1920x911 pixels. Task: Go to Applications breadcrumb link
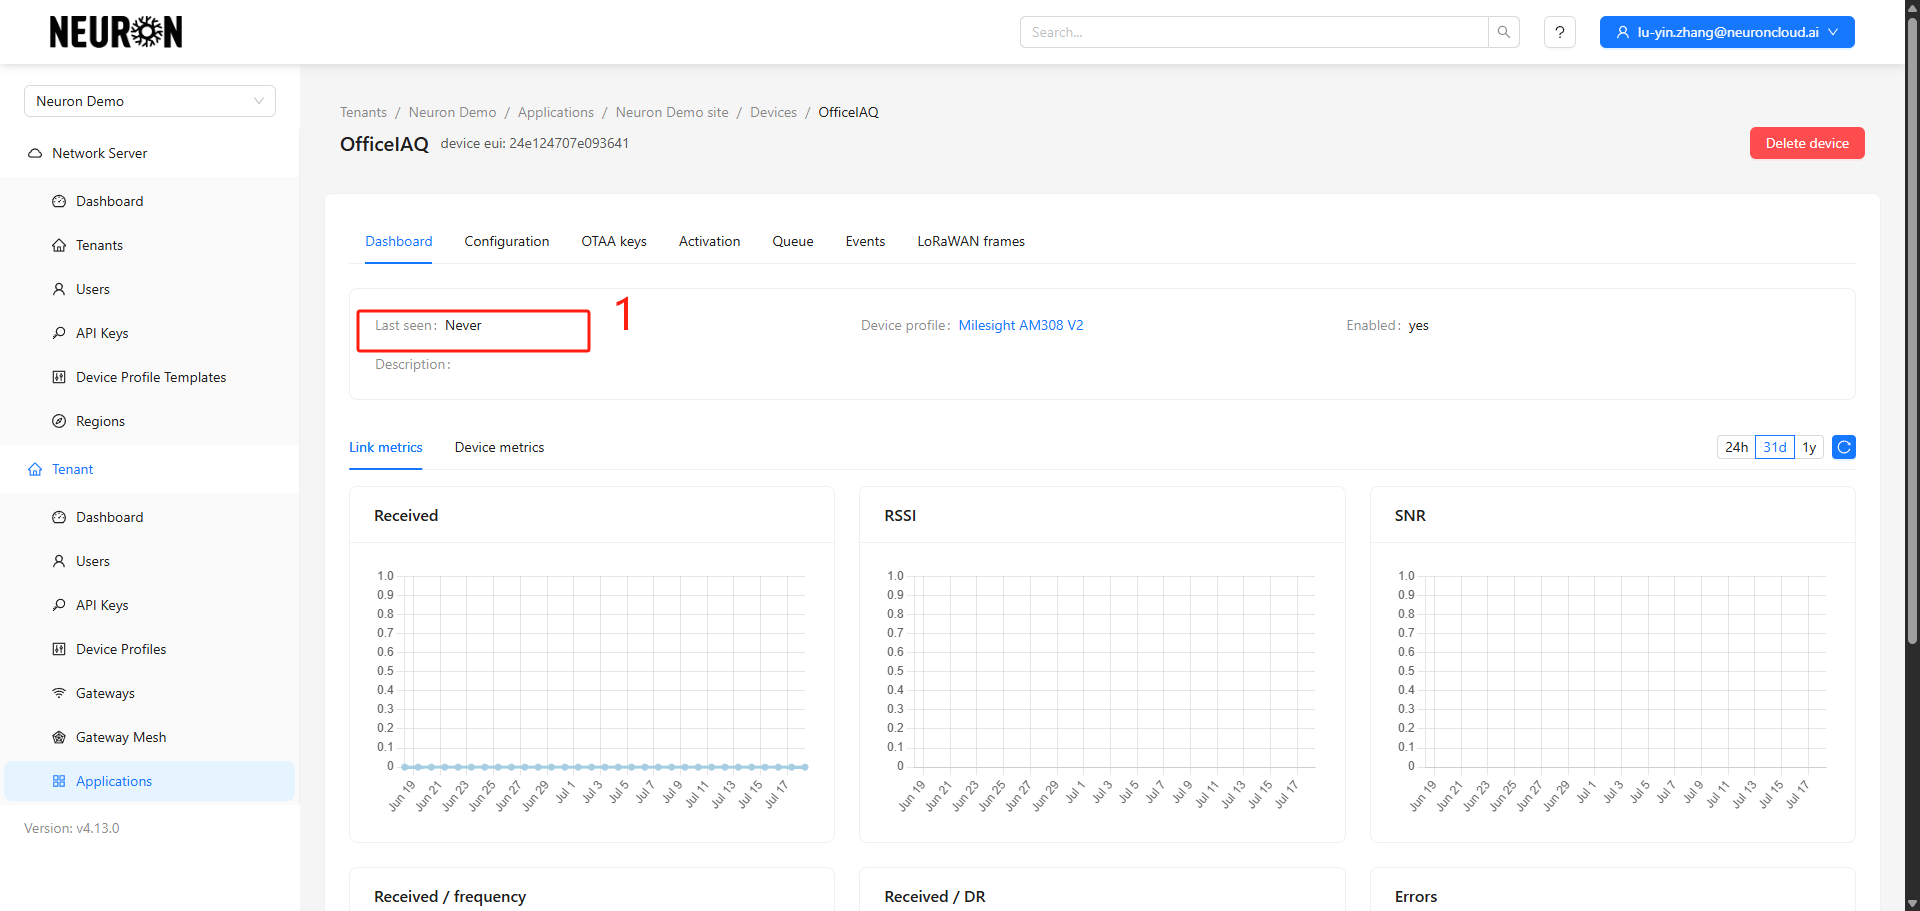tap(556, 112)
